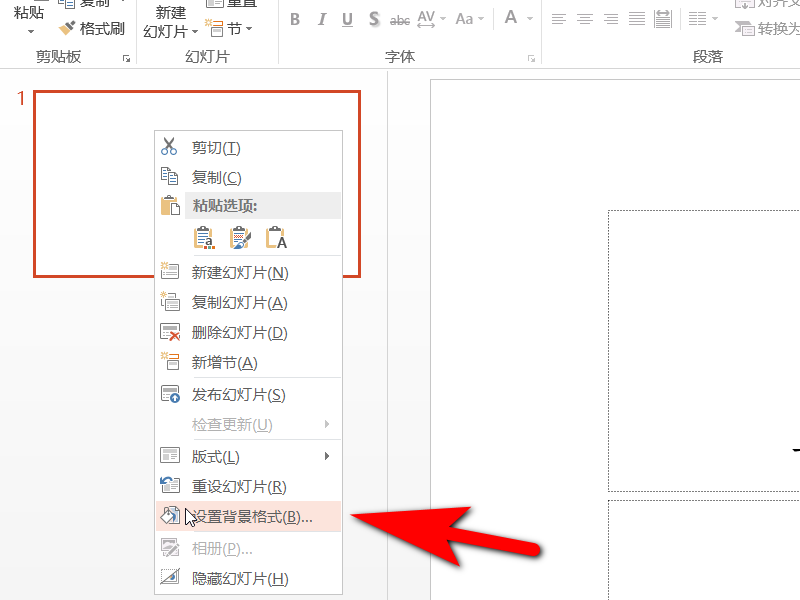This screenshot has height=600, width=800.
Task: Choose 设置背景格式 from context menu
Action: click(x=251, y=517)
